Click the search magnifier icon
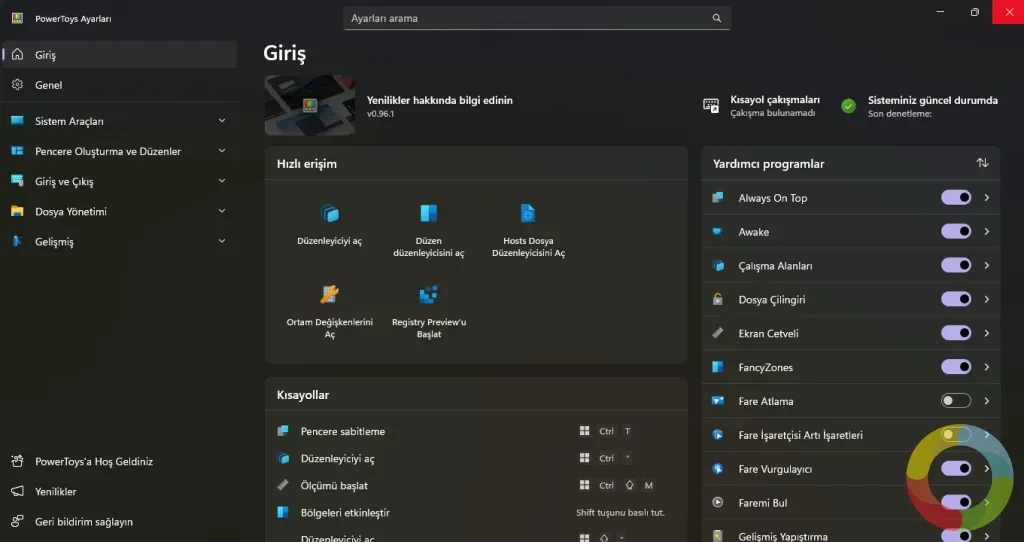Screen dimensions: 1024x542 point(716,18)
